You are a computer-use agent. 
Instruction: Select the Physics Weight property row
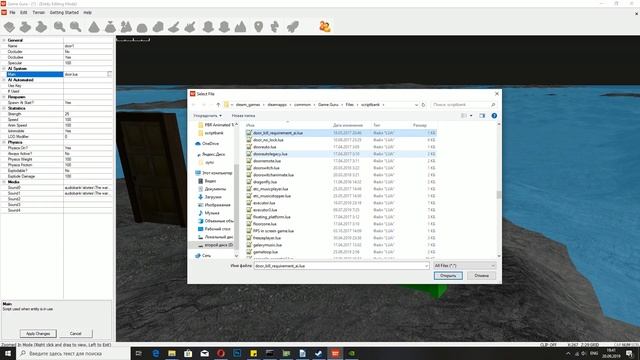click(56, 159)
